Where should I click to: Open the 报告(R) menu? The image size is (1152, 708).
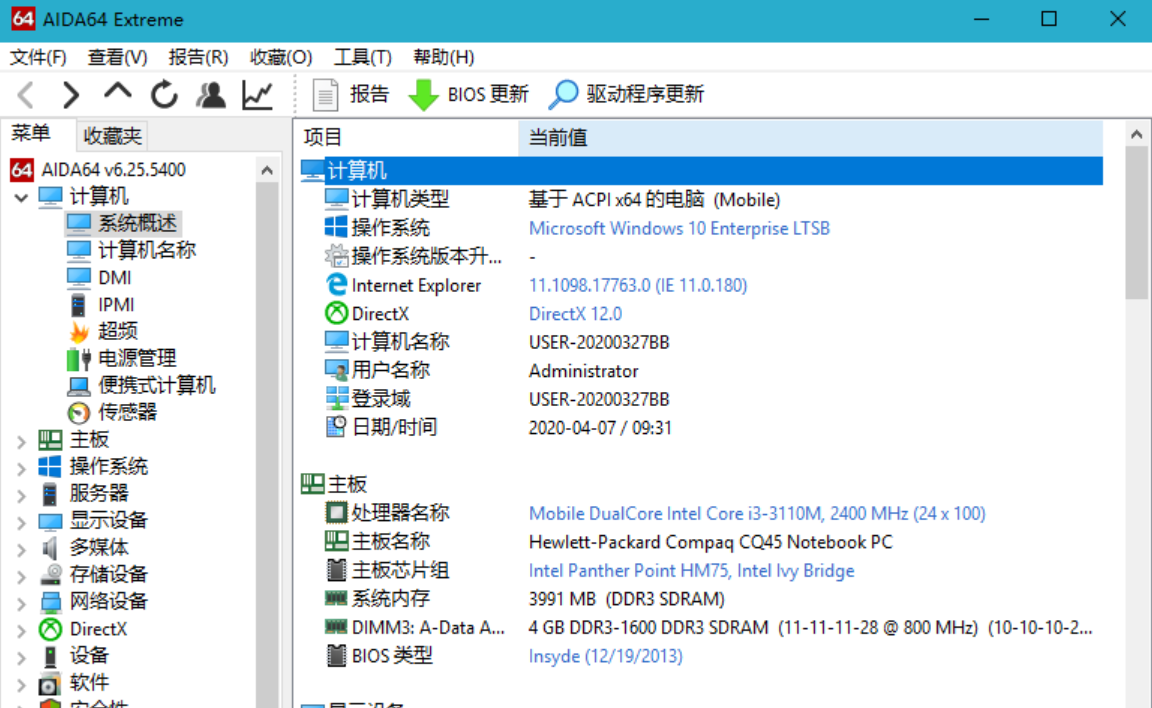(198, 57)
